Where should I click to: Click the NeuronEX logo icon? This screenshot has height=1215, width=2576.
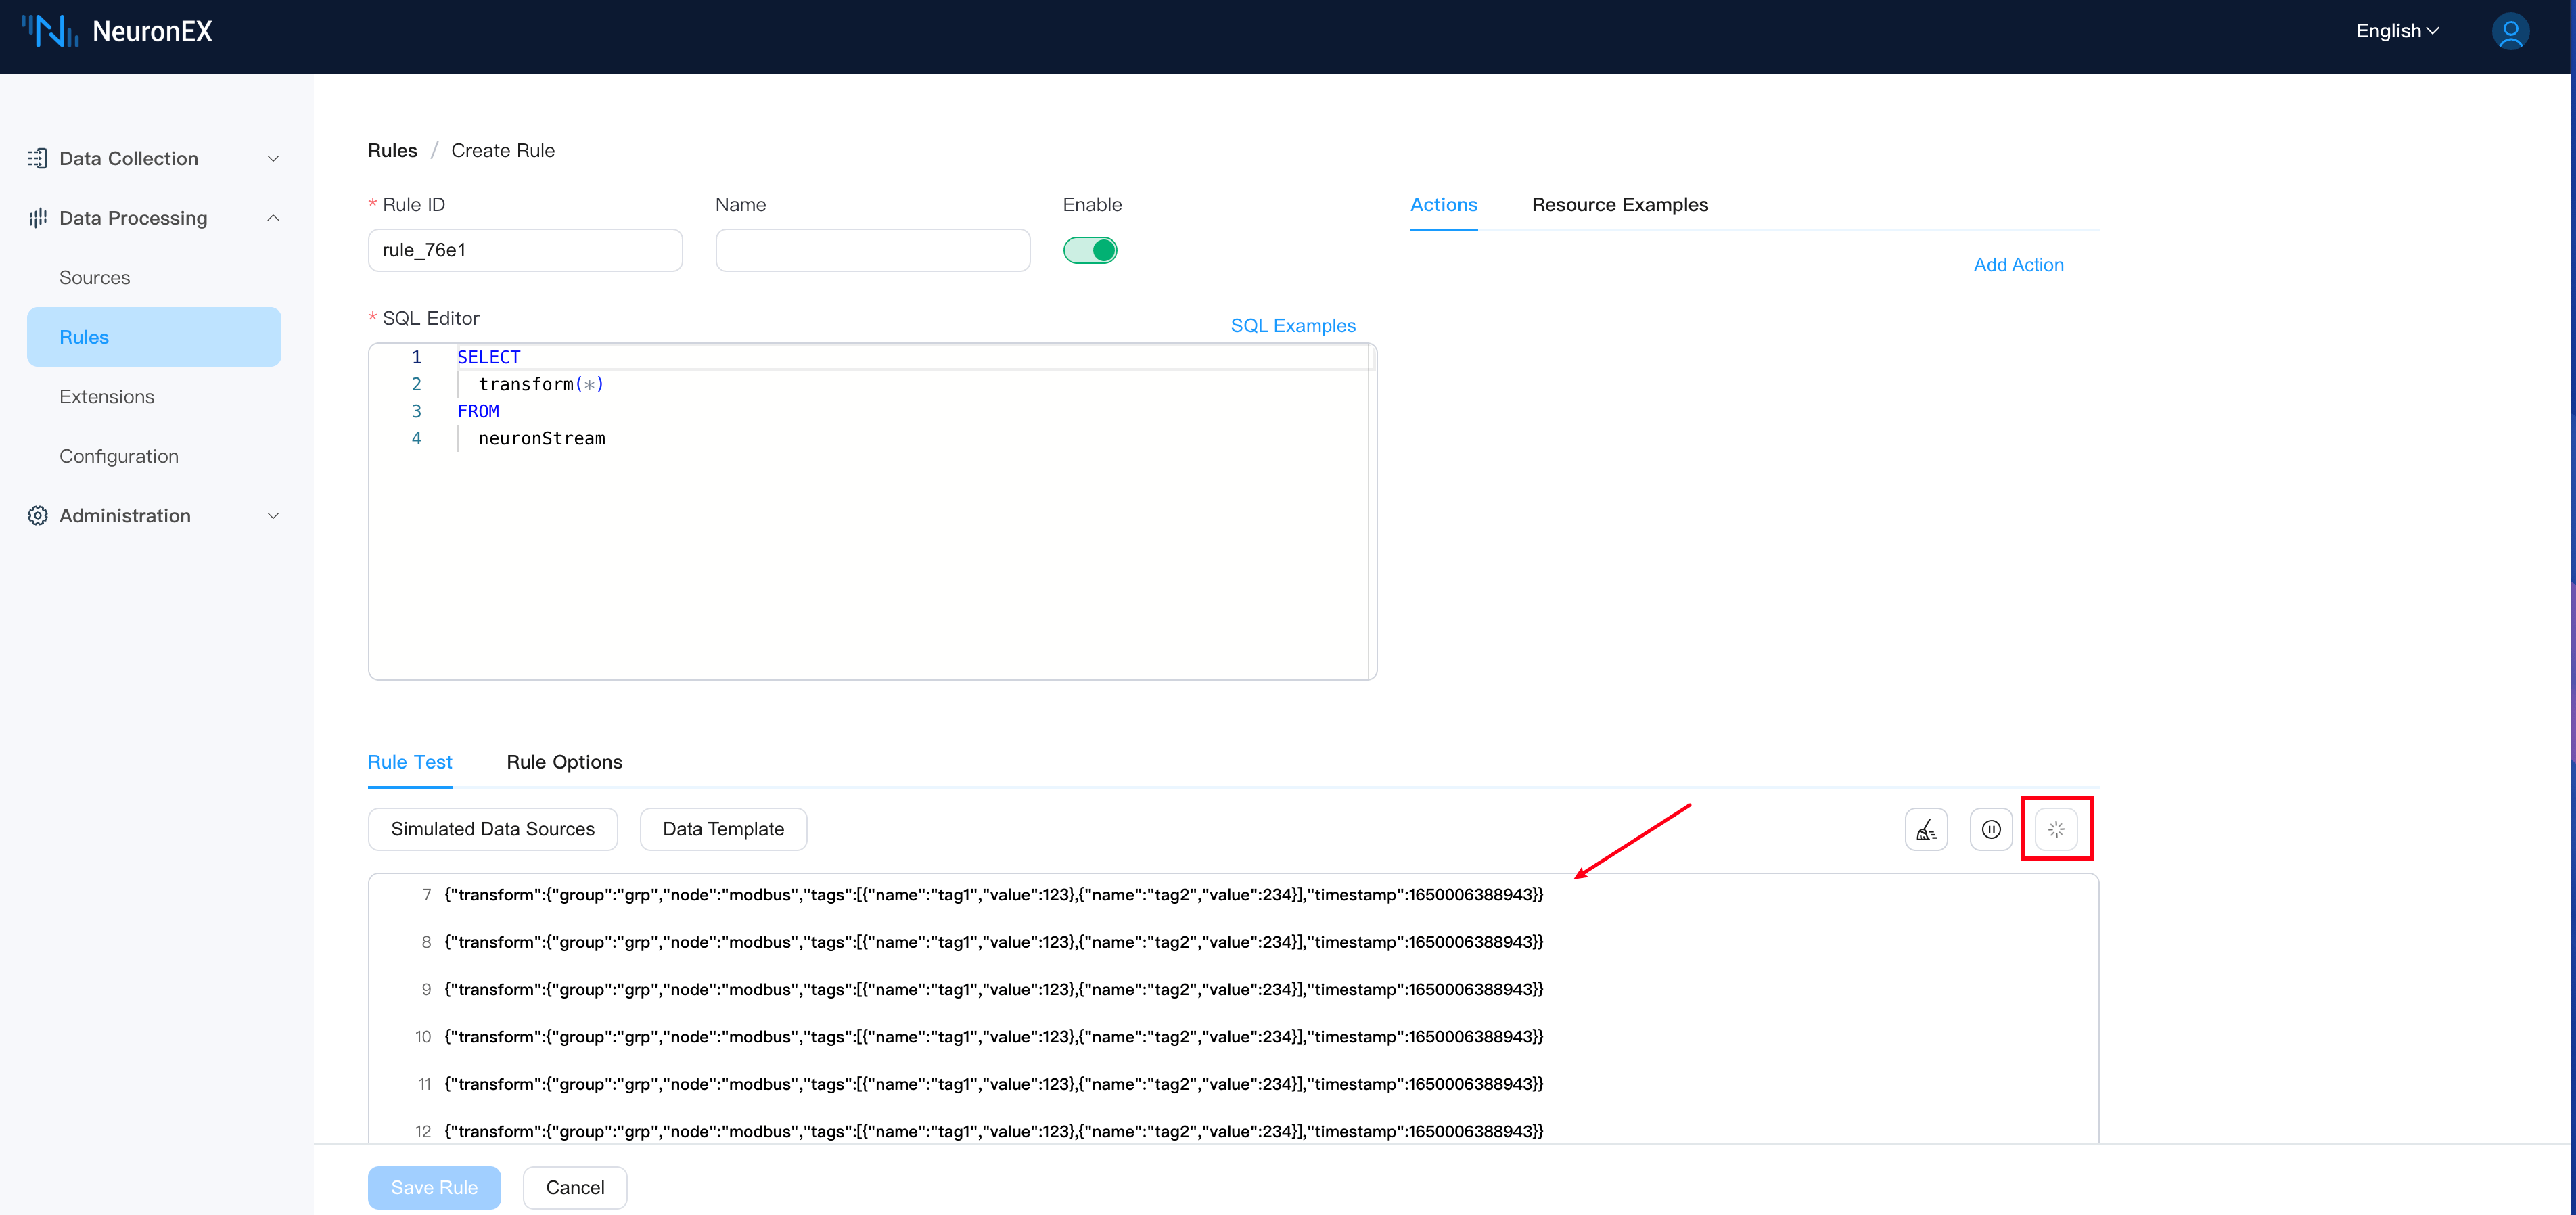coord(50,31)
